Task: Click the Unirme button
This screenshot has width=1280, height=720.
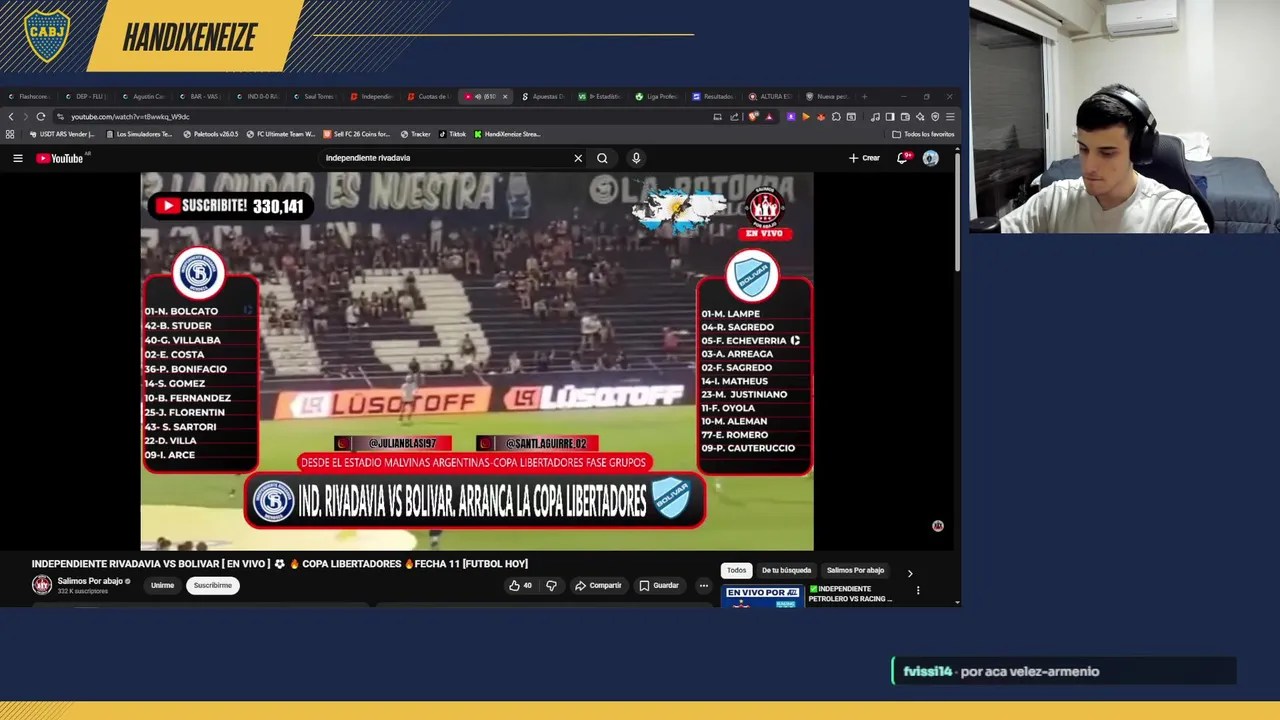Action: click(x=162, y=585)
